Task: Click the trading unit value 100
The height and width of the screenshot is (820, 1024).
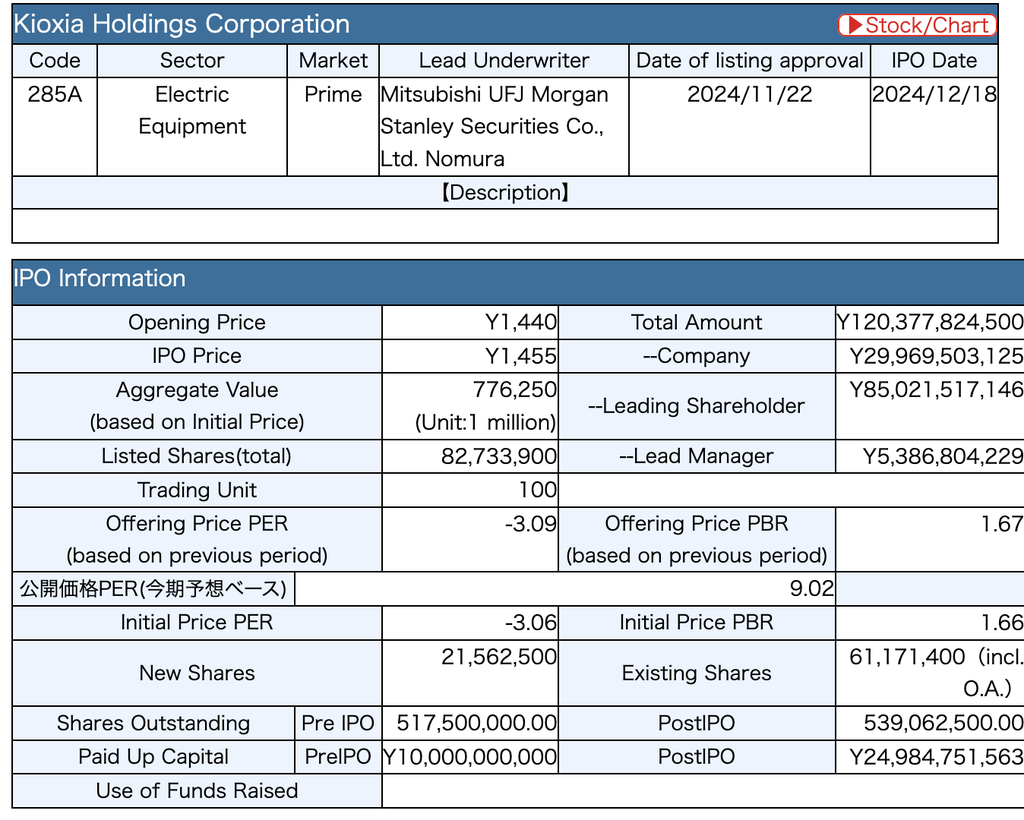Action: point(537,490)
